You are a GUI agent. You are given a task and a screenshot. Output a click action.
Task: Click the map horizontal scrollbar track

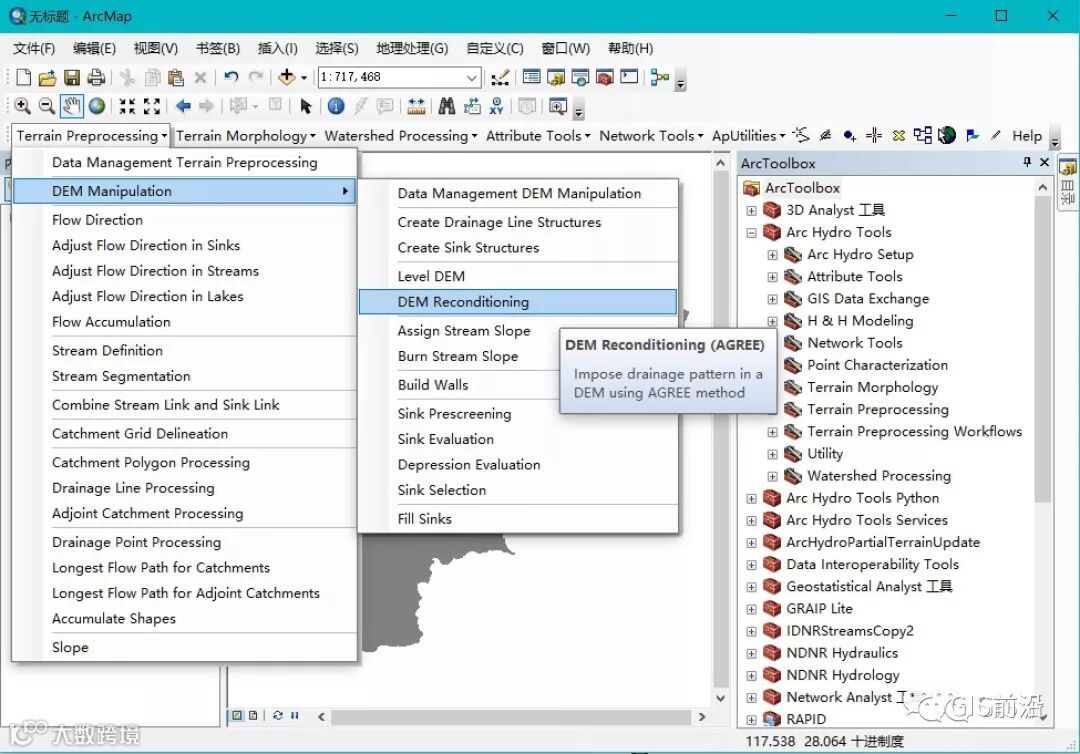pyautogui.click(x=511, y=717)
